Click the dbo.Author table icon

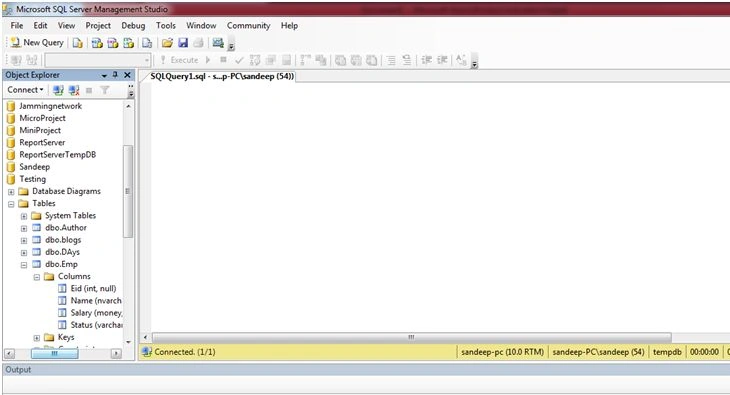(x=36, y=228)
